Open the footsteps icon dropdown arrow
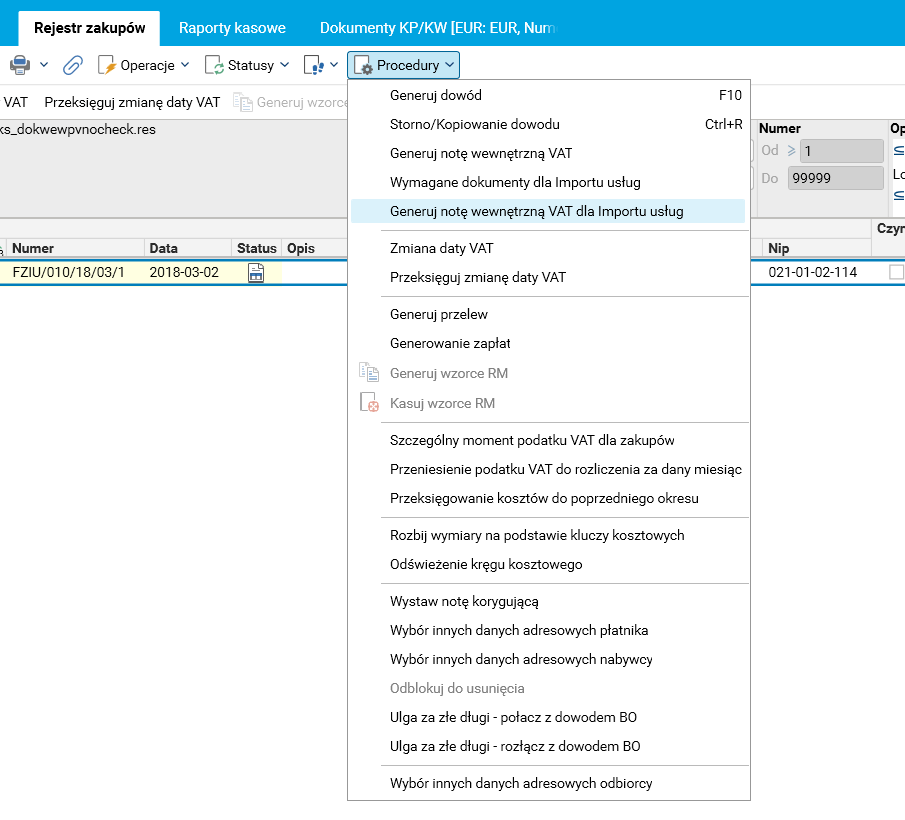905x820 pixels. click(x=334, y=65)
